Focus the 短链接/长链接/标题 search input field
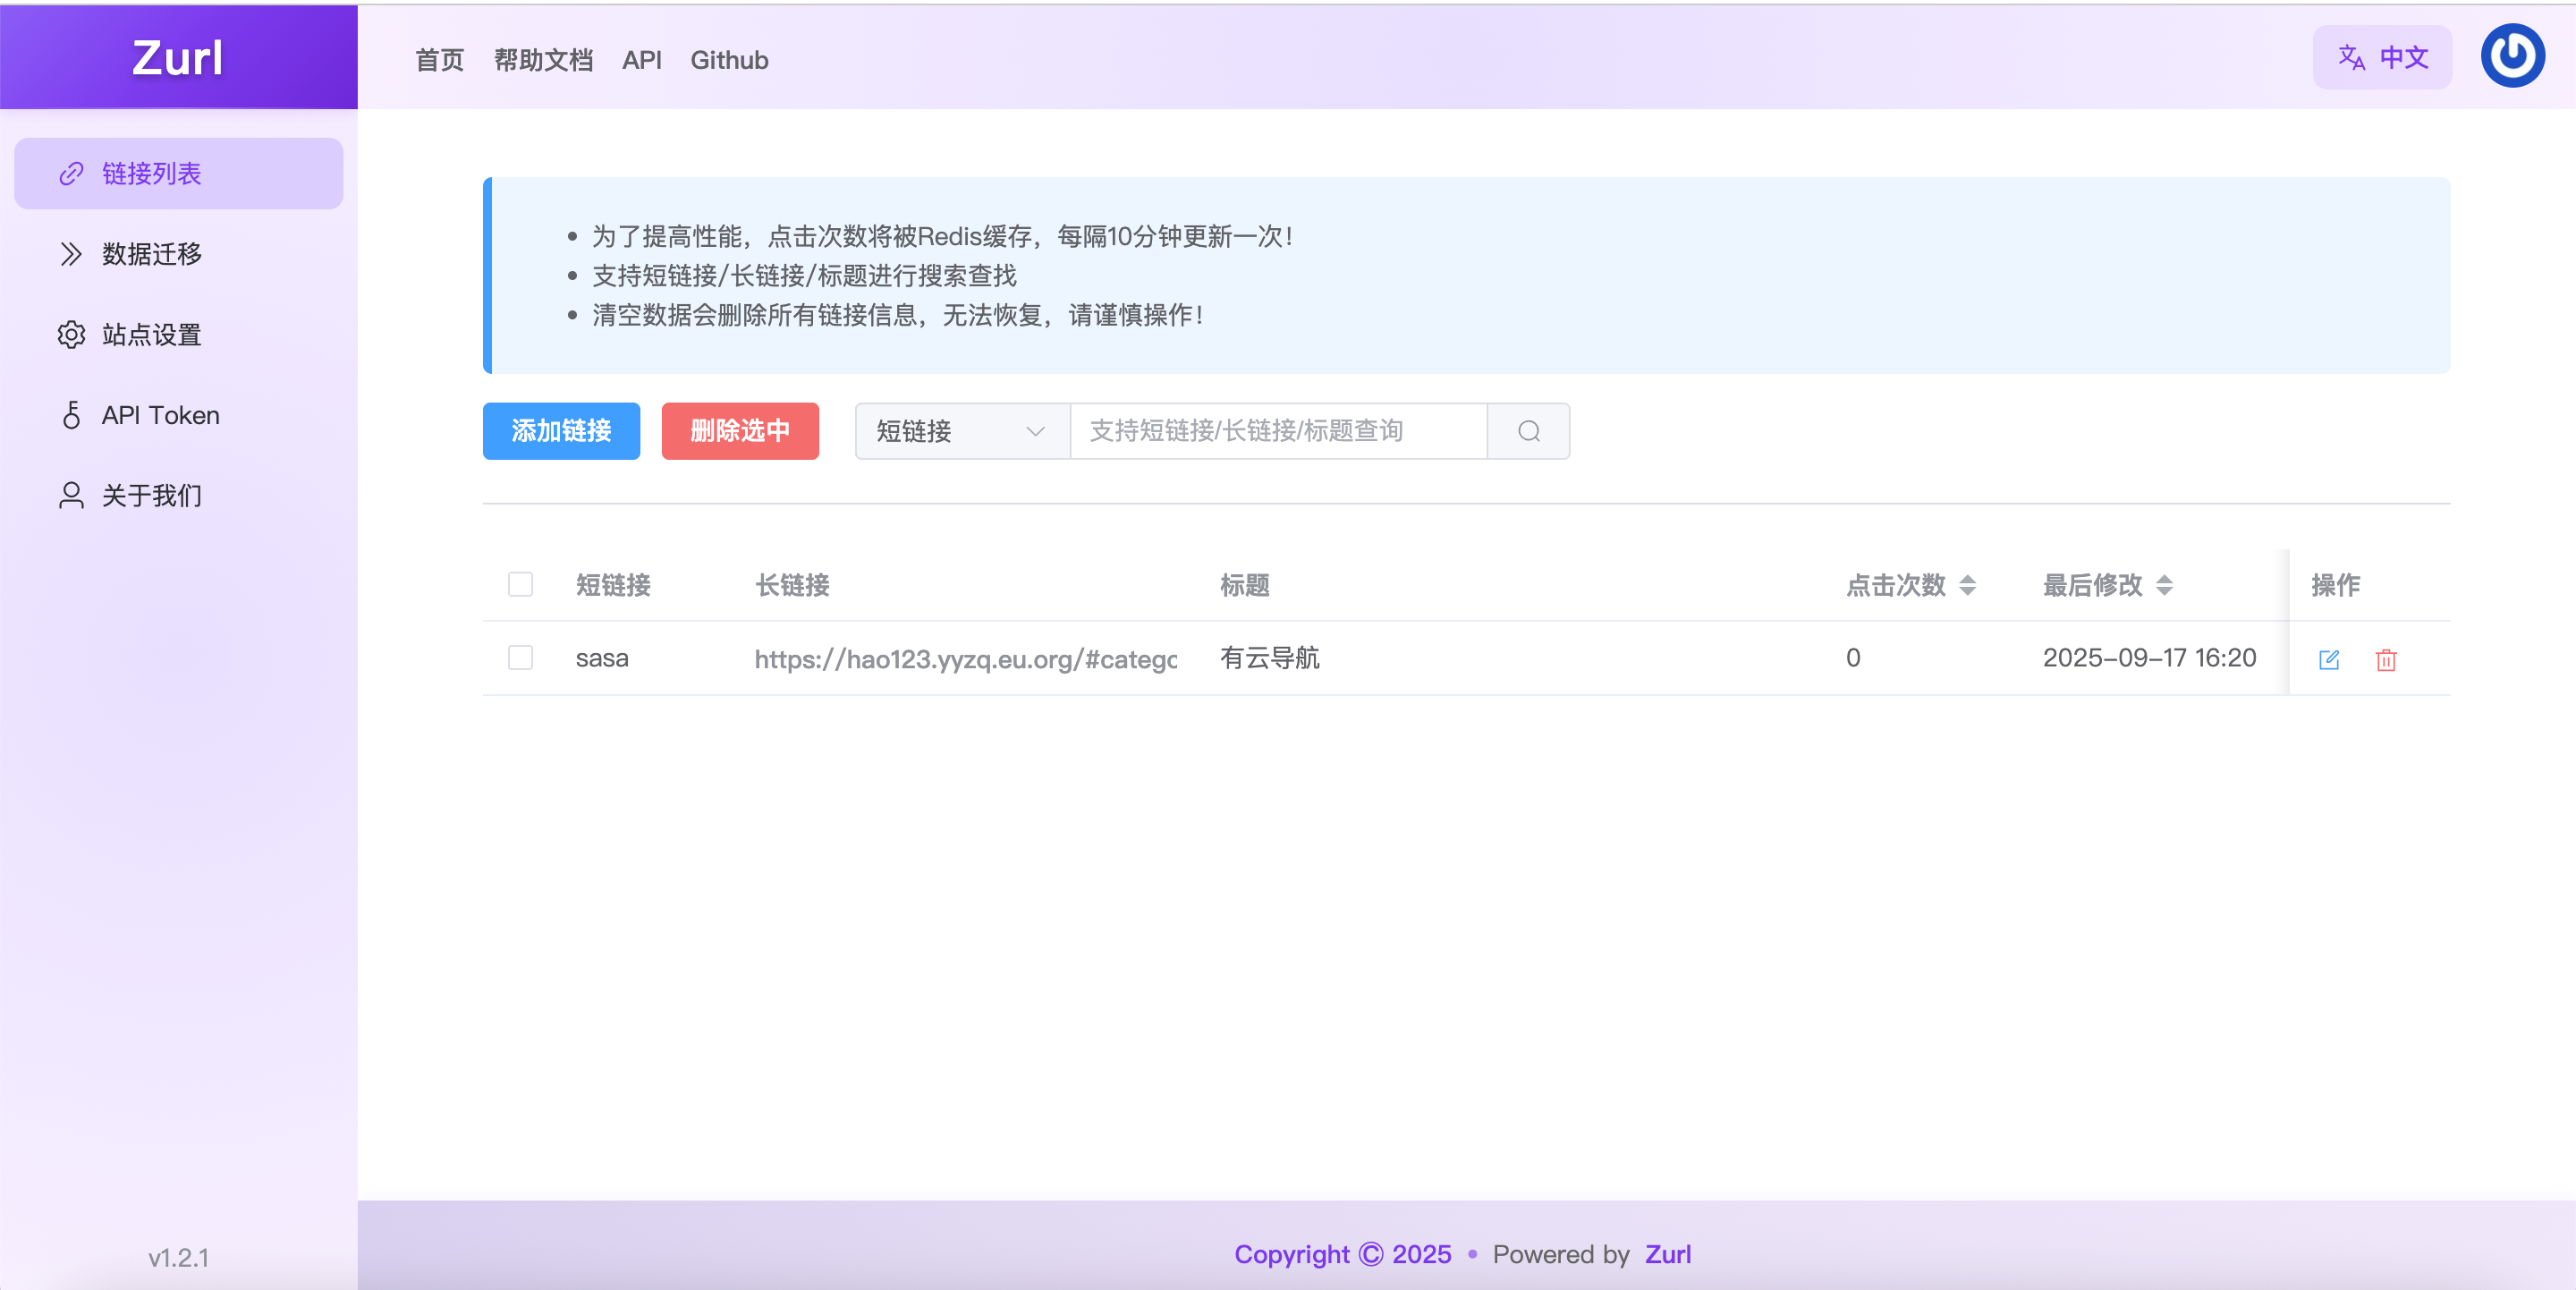2576x1290 pixels. pyautogui.click(x=1277, y=431)
